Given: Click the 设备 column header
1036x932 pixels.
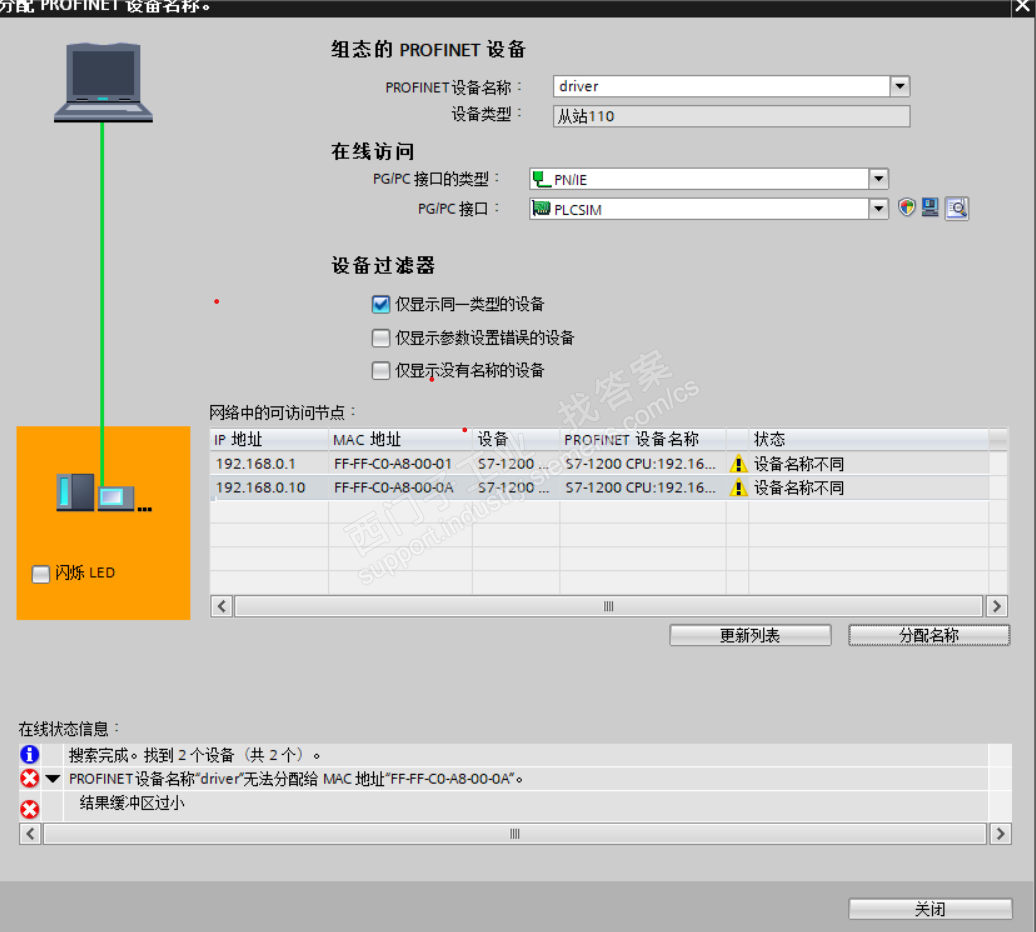Looking at the screenshot, I should (516, 439).
